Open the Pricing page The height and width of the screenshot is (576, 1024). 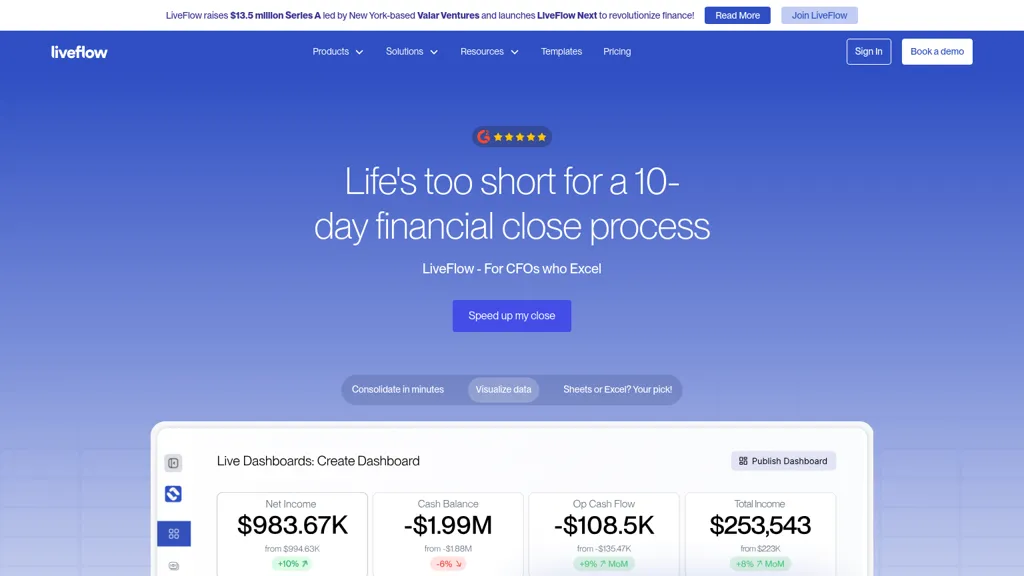pos(617,52)
